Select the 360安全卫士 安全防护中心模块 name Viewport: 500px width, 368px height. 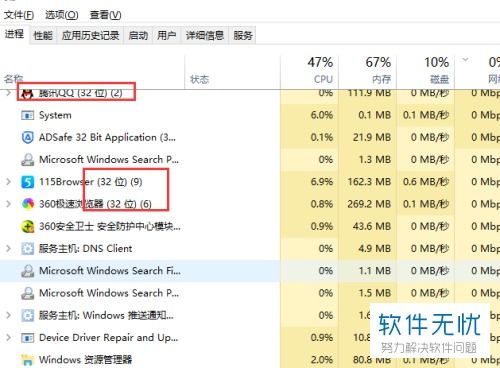(110, 226)
